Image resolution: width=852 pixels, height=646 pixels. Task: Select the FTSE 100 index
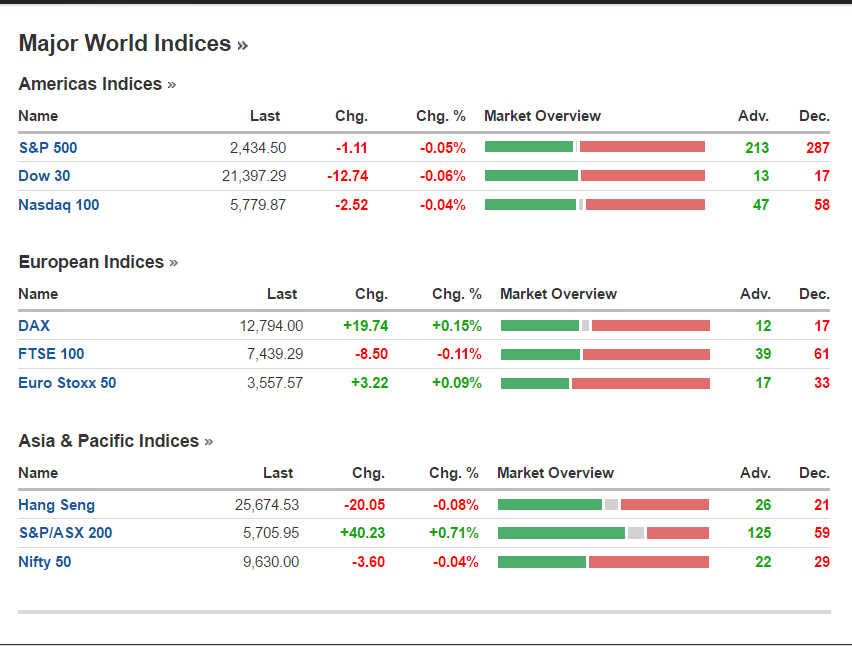click(x=51, y=354)
